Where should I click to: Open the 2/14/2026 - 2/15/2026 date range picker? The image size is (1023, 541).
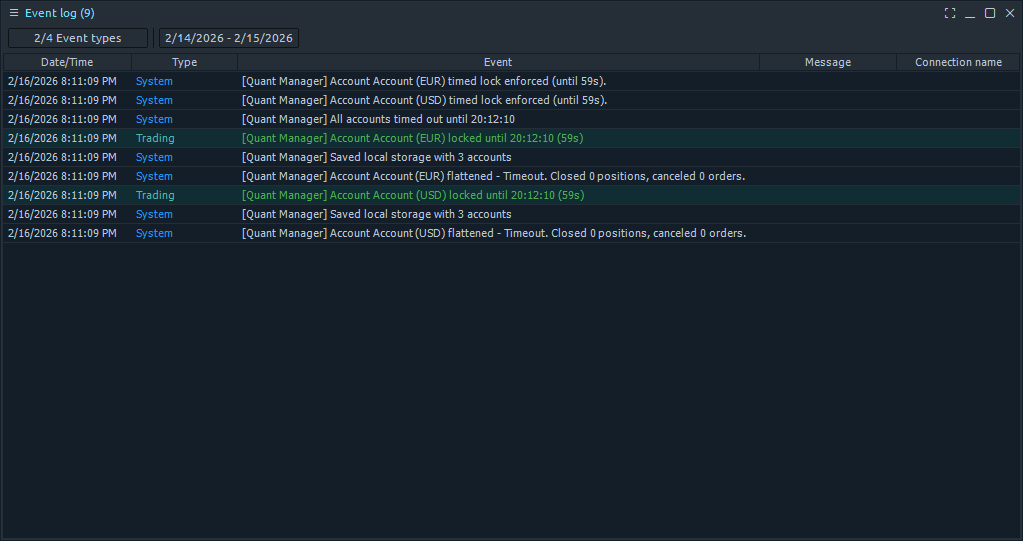229,38
